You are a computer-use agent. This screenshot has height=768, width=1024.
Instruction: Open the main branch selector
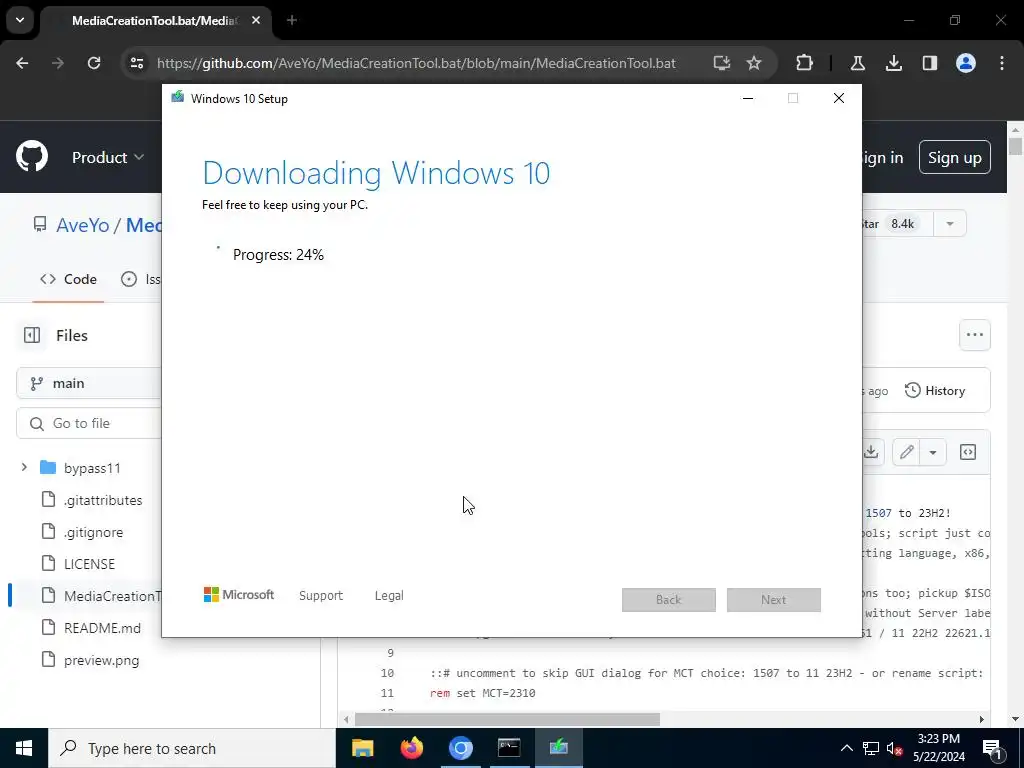pos(89,383)
